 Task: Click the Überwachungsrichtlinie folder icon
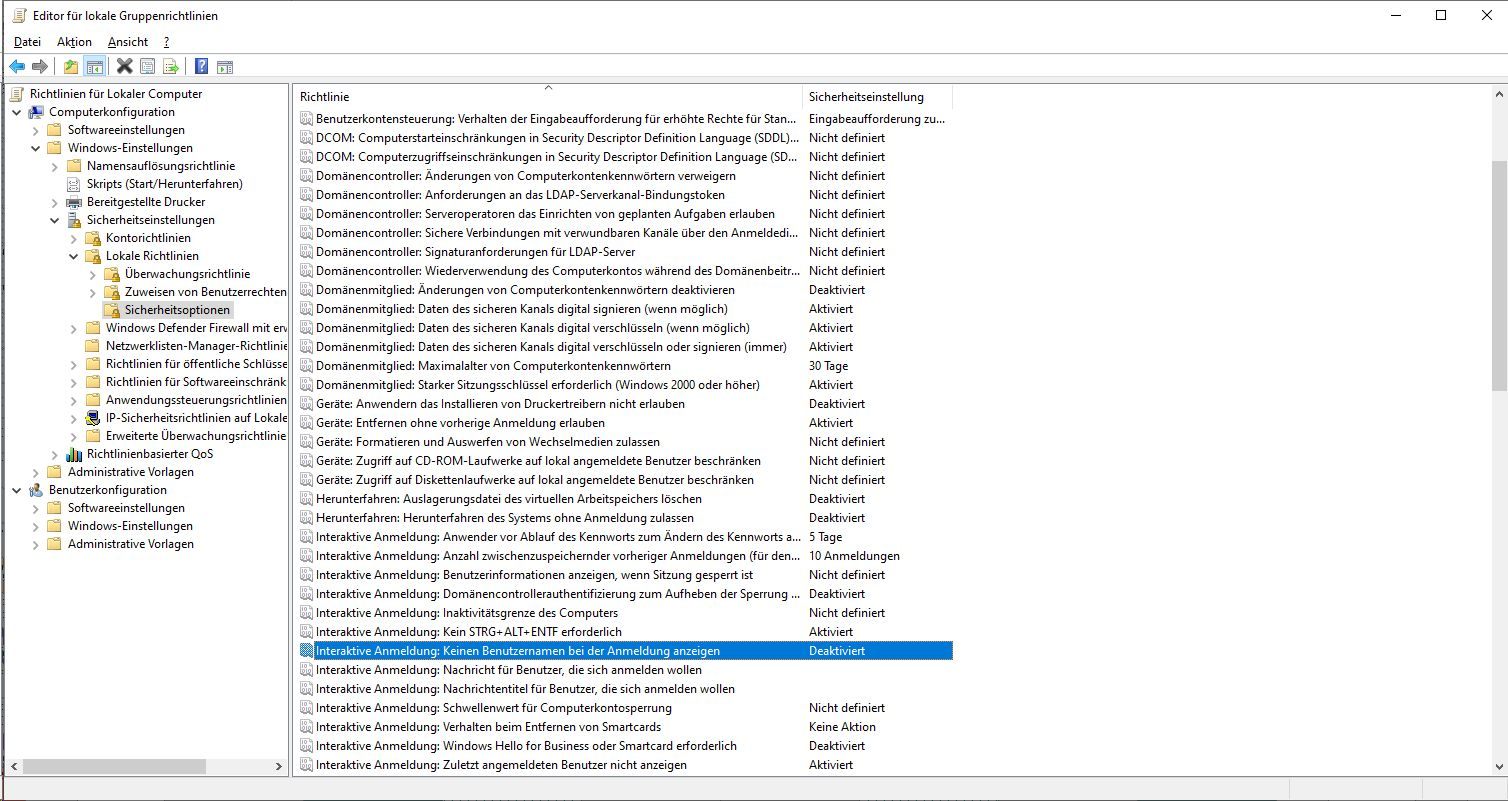(113, 274)
